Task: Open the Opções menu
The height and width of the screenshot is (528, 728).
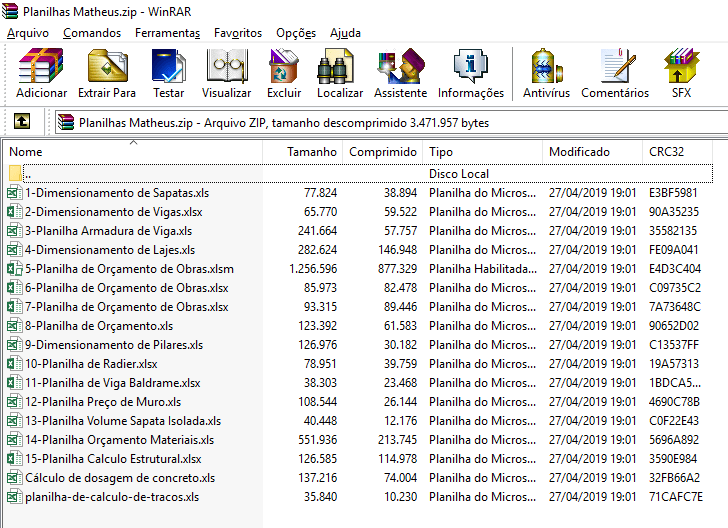Action: (296, 33)
